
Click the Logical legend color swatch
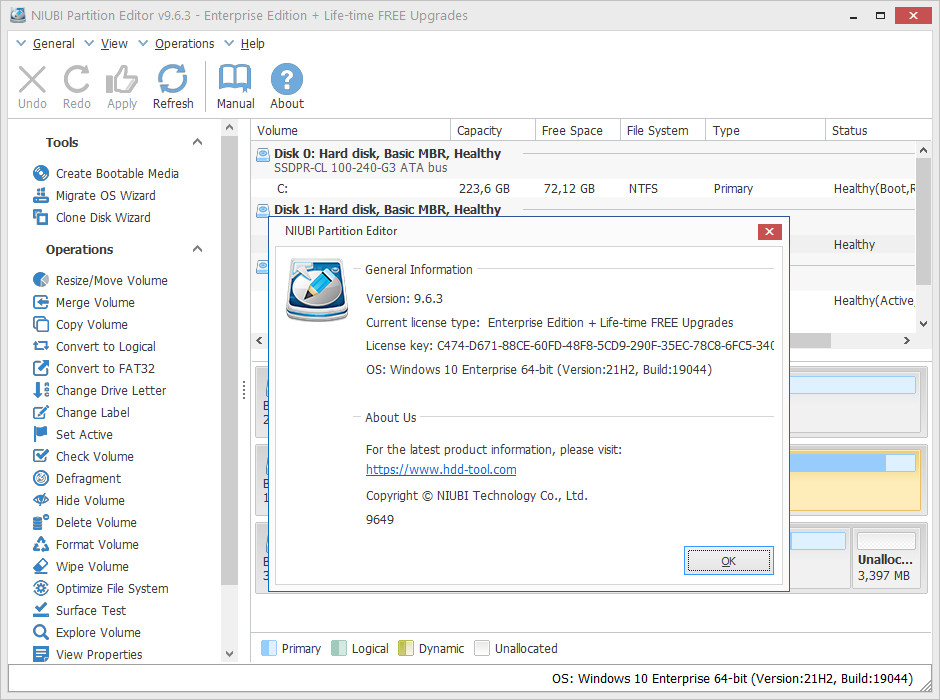coord(339,648)
